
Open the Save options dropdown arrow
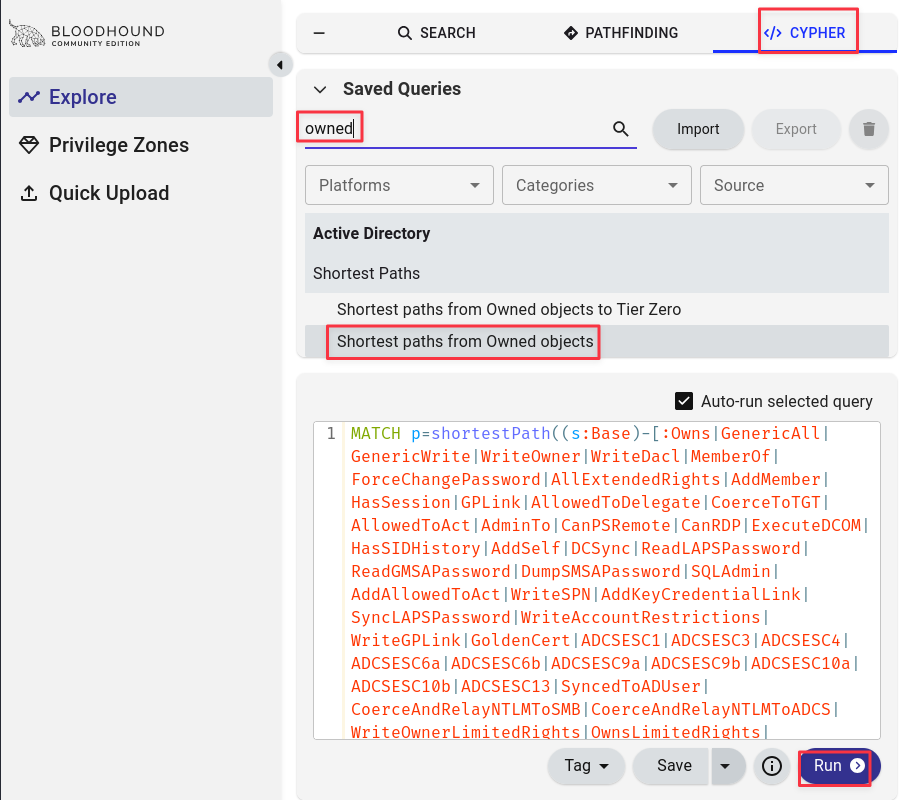pyautogui.click(x=727, y=766)
